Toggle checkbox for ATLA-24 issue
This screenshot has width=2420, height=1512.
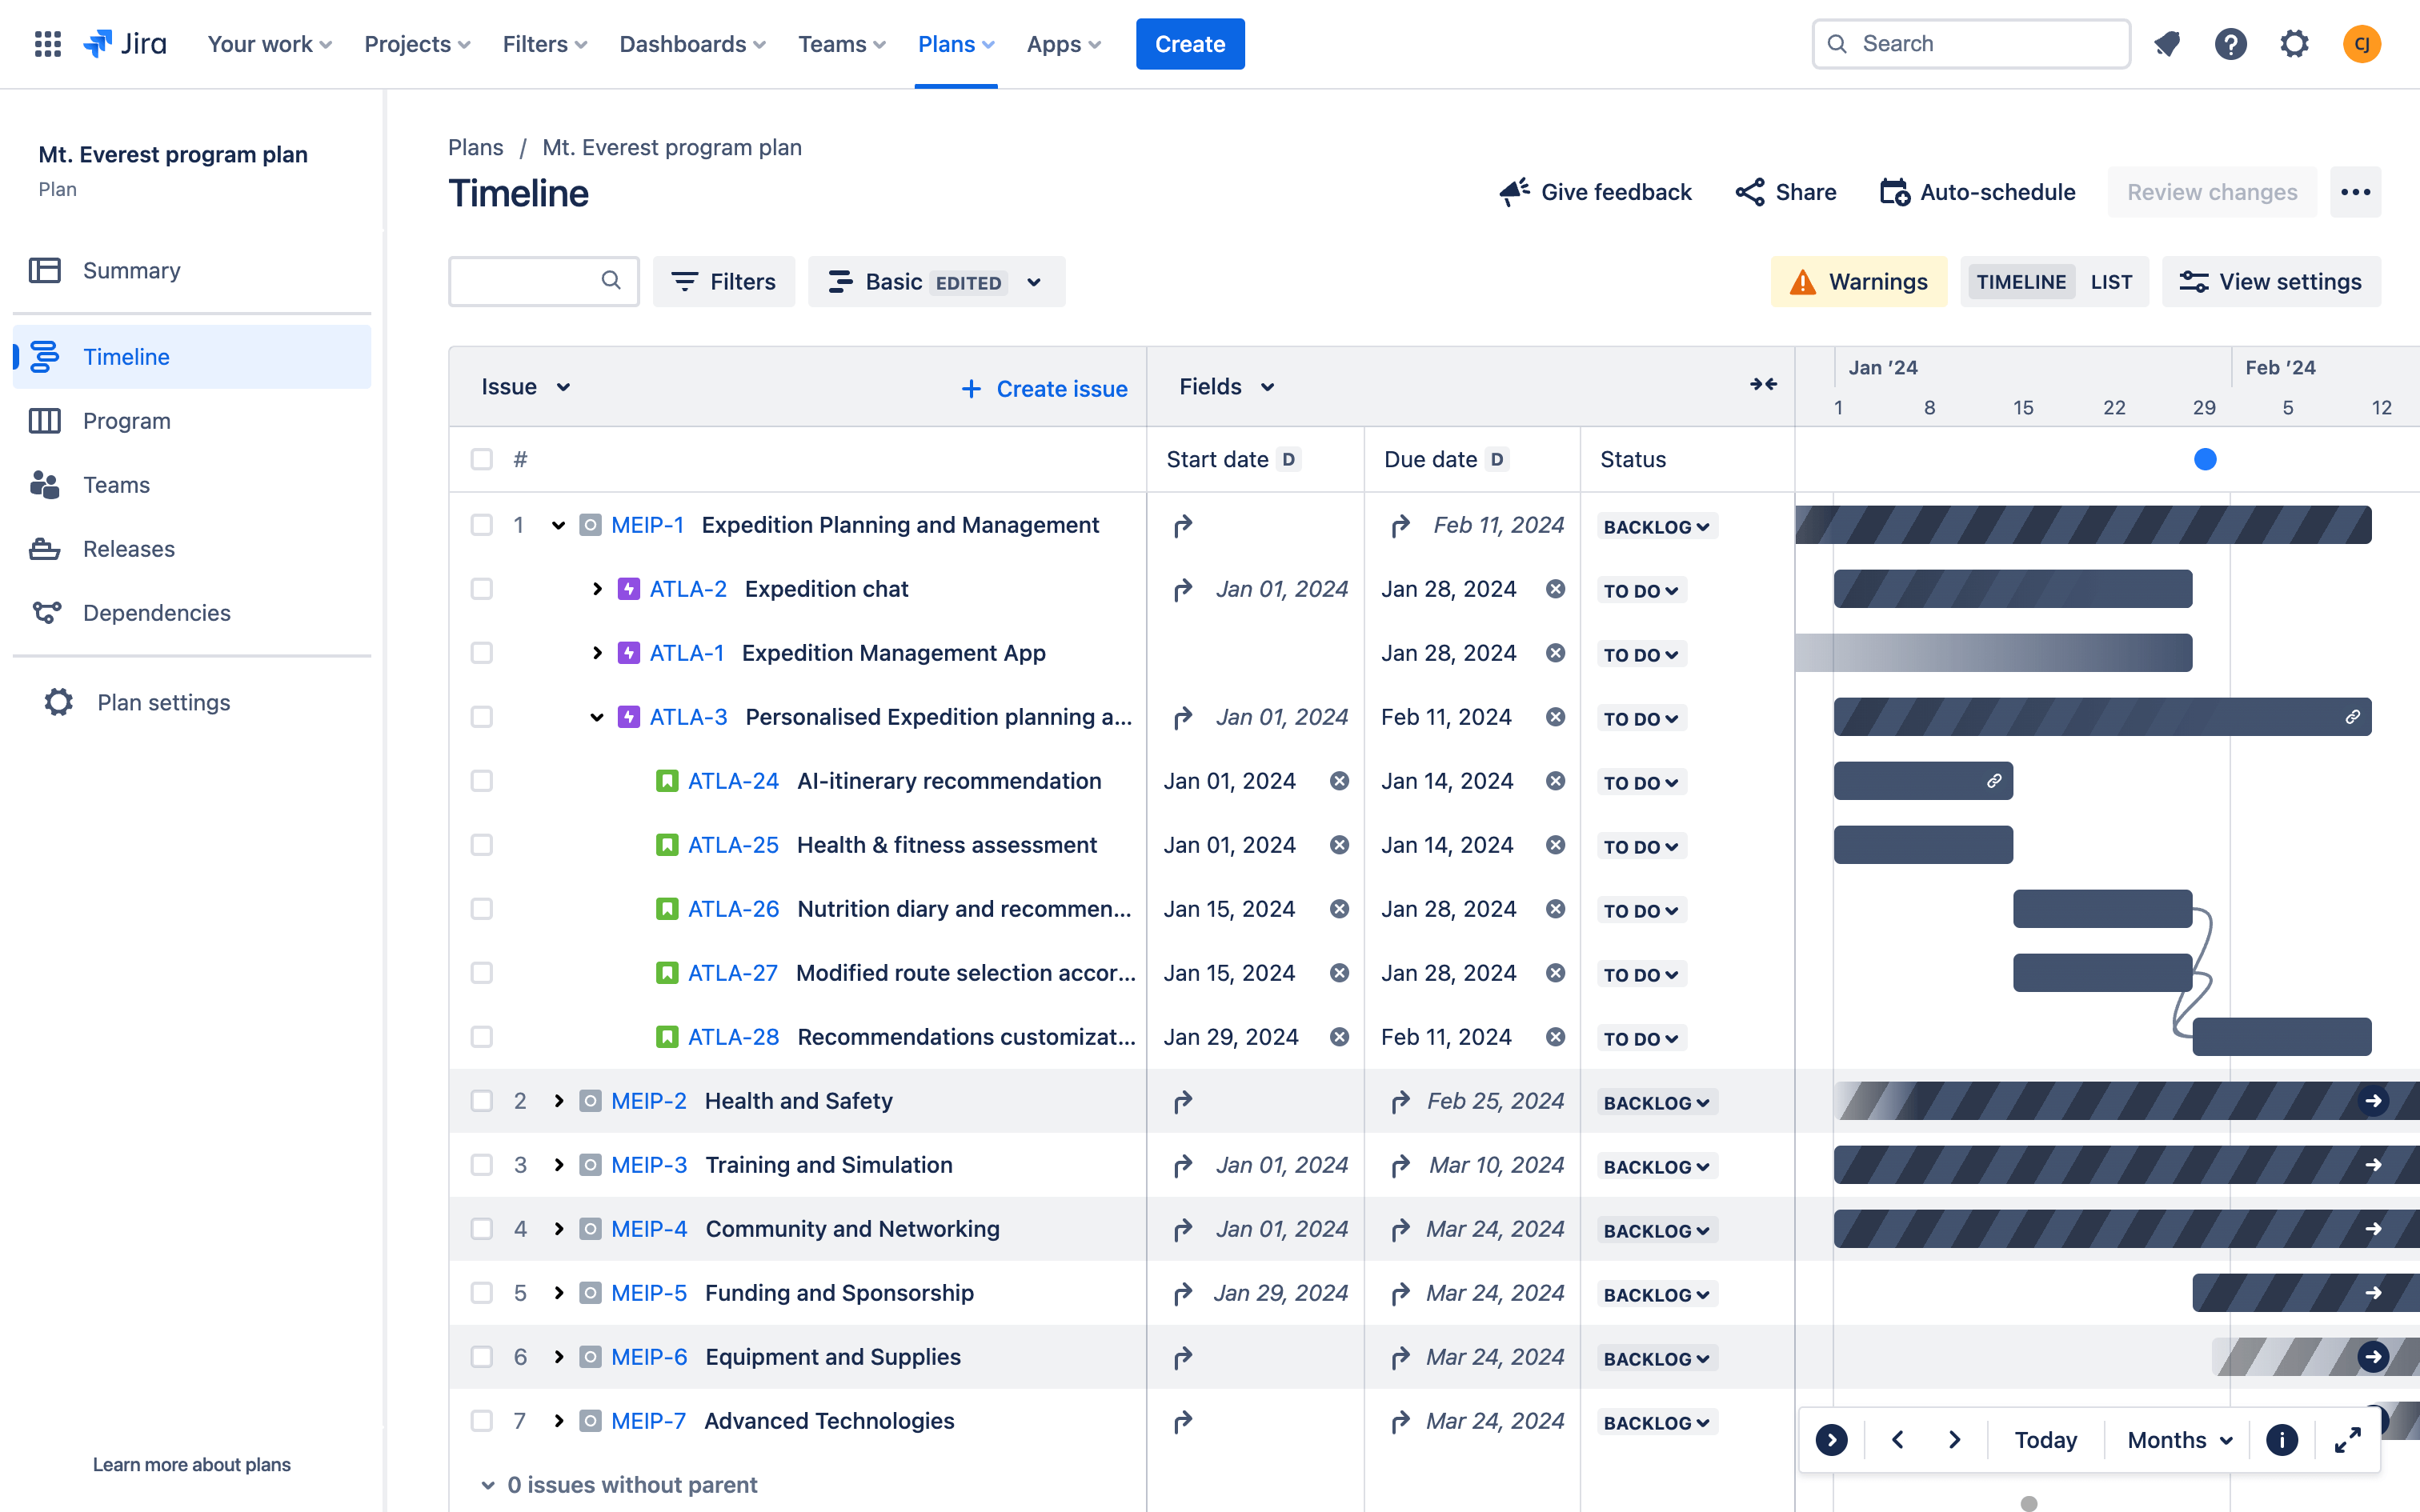click(481, 780)
